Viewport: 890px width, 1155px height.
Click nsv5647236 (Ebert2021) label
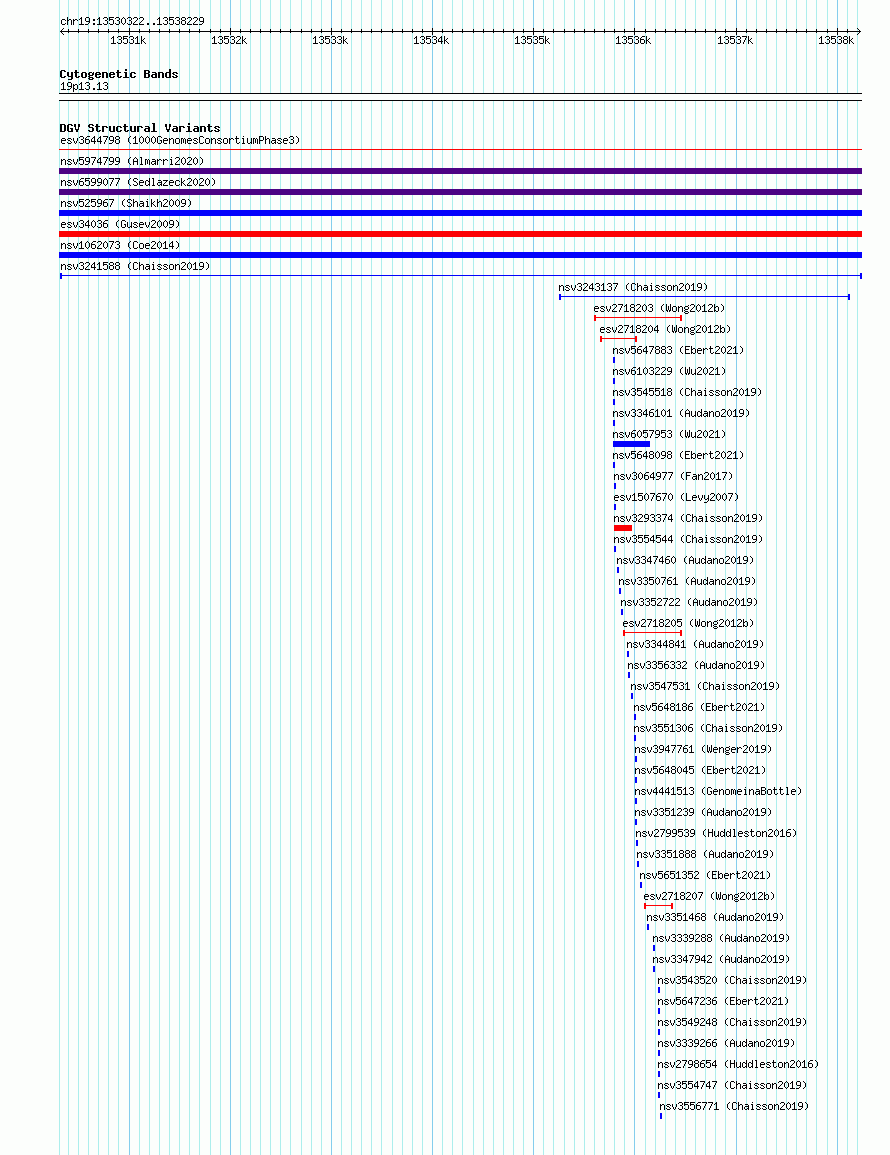coord(723,1001)
